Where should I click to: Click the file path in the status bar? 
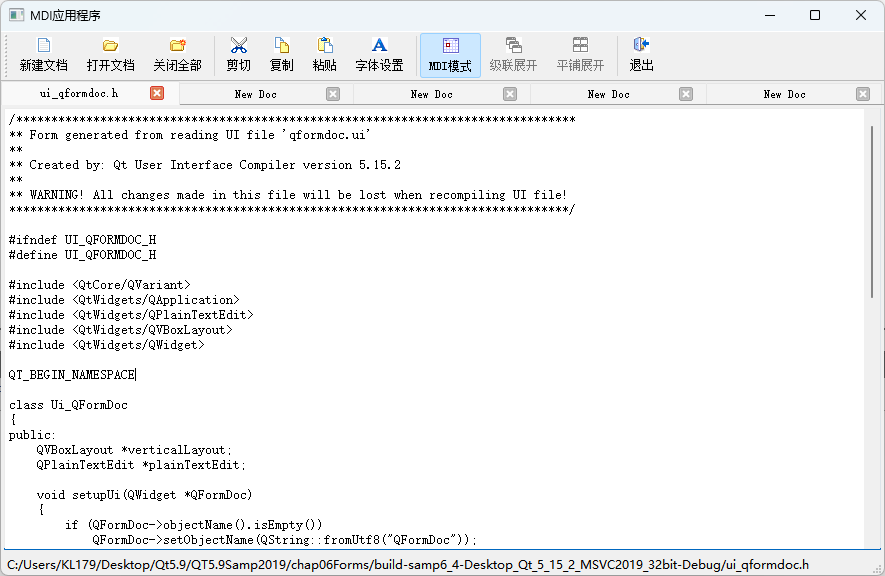(x=408, y=564)
